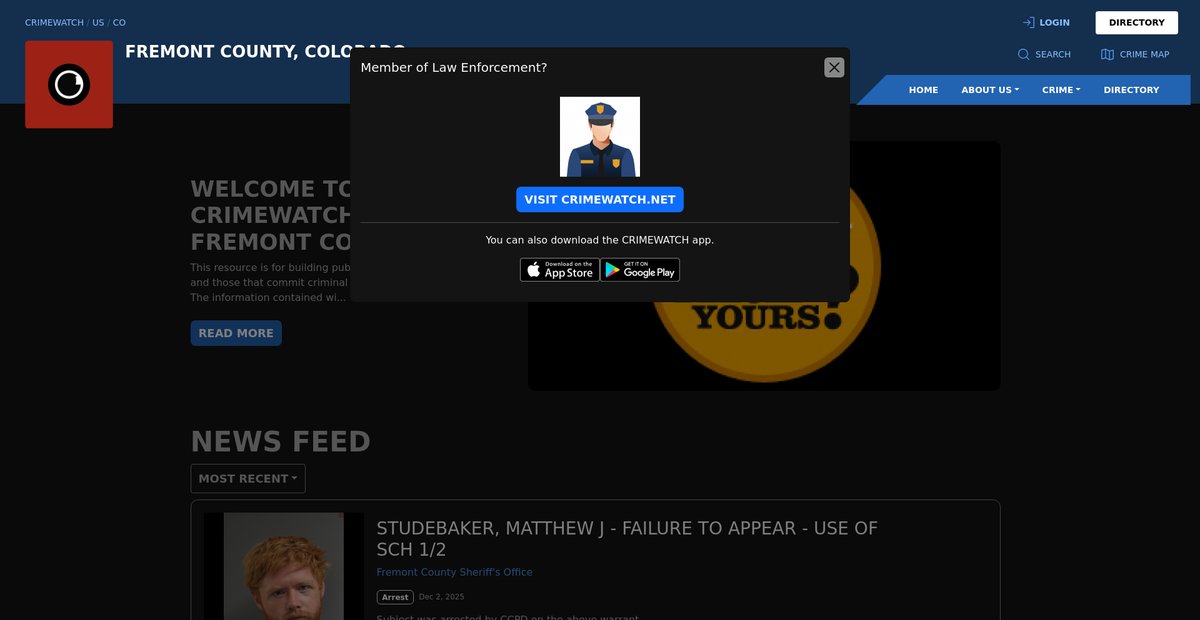The height and width of the screenshot is (620, 1200).
Task: Open DIRECTORY in the blue nav bar
Action: coord(1131,90)
